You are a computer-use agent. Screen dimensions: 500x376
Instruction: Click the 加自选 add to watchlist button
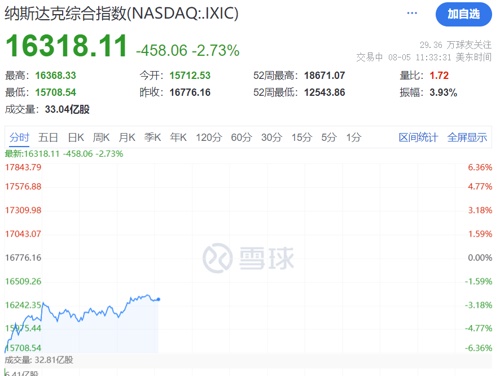[x=463, y=14]
